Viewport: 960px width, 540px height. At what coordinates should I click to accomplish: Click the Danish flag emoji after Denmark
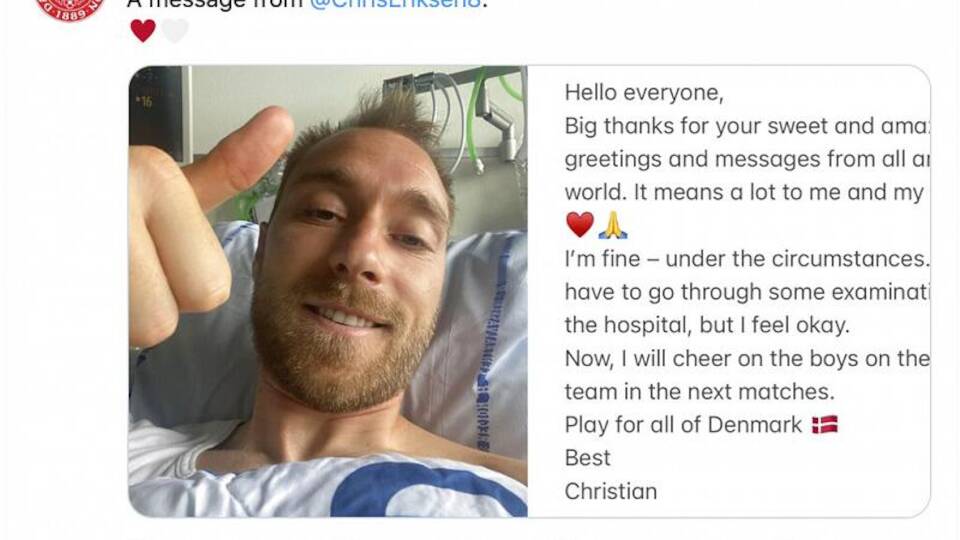(825, 424)
